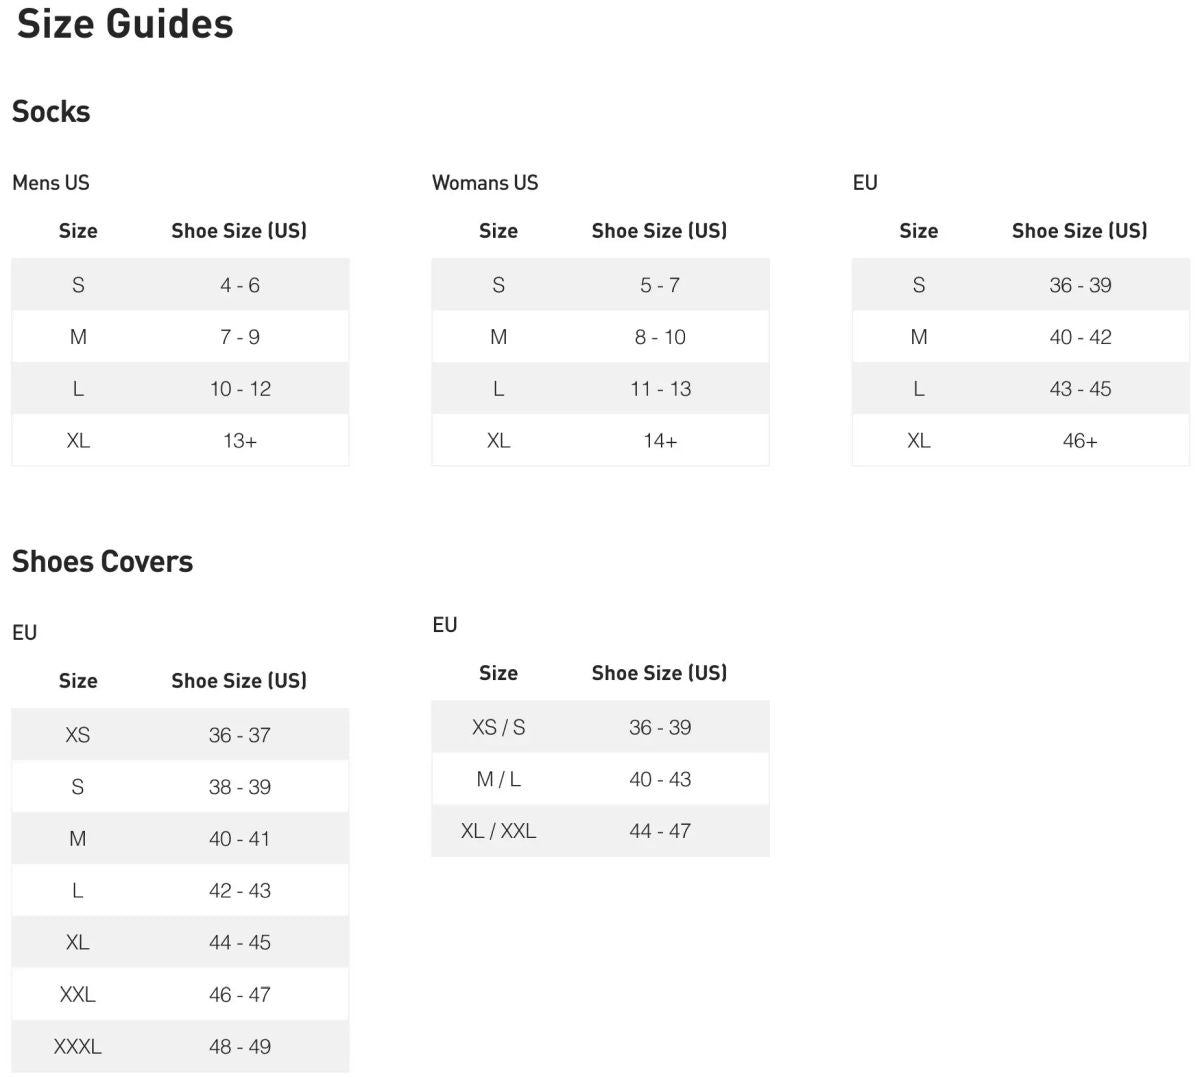Image resolution: width=1200 pixels, height=1077 pixels.
Task: Click the 43 - 45 shoe size cell
Action: (x=1080, y=389)
